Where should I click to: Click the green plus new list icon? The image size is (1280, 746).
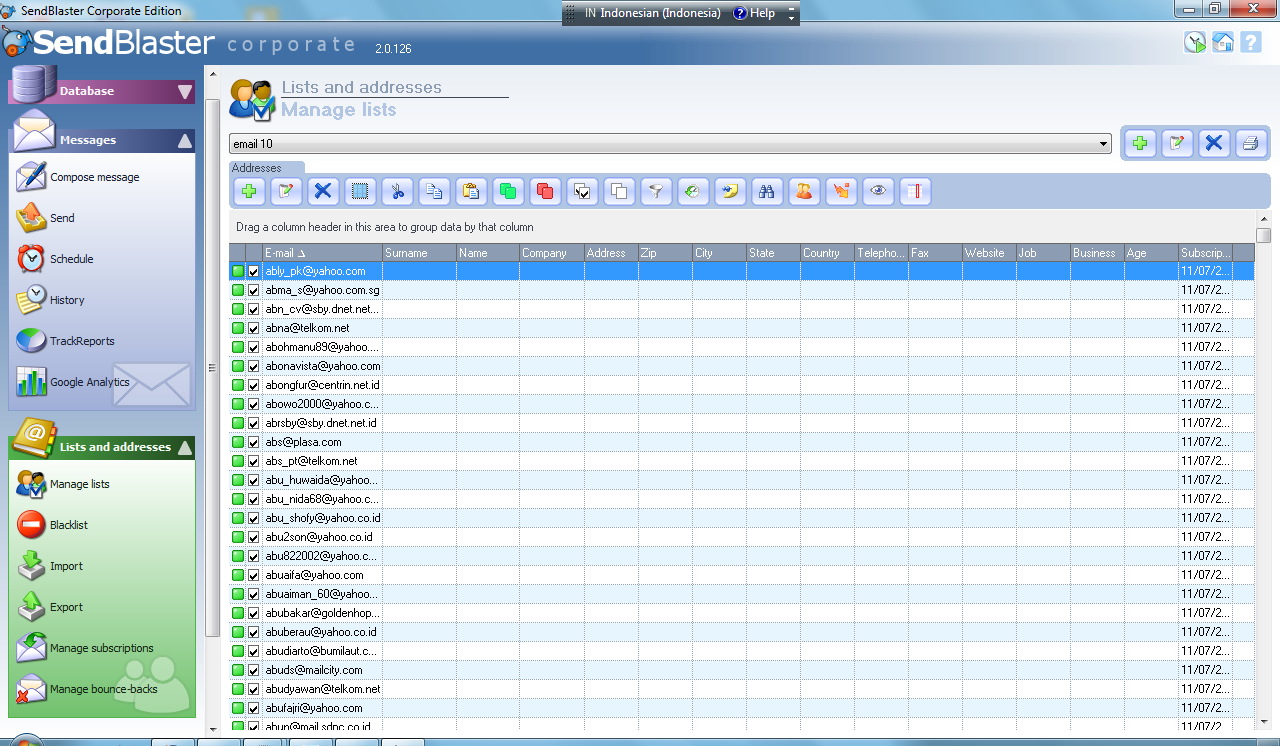click(1140, 143)
